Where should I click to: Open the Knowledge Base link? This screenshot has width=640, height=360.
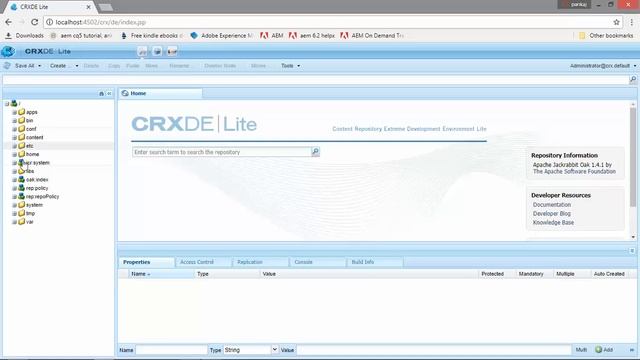click(x=553, y=222)
